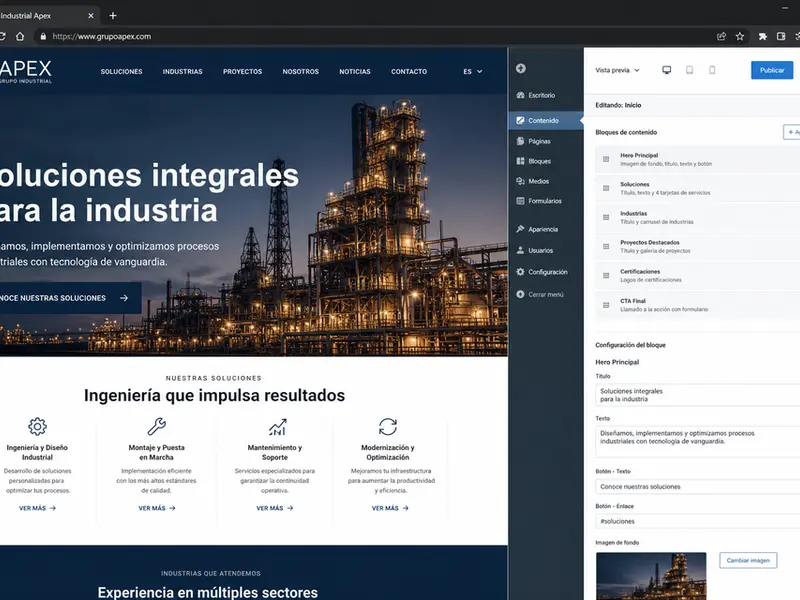
Task: Open the browser extensions puzzle icon
Action: point(762,36)
